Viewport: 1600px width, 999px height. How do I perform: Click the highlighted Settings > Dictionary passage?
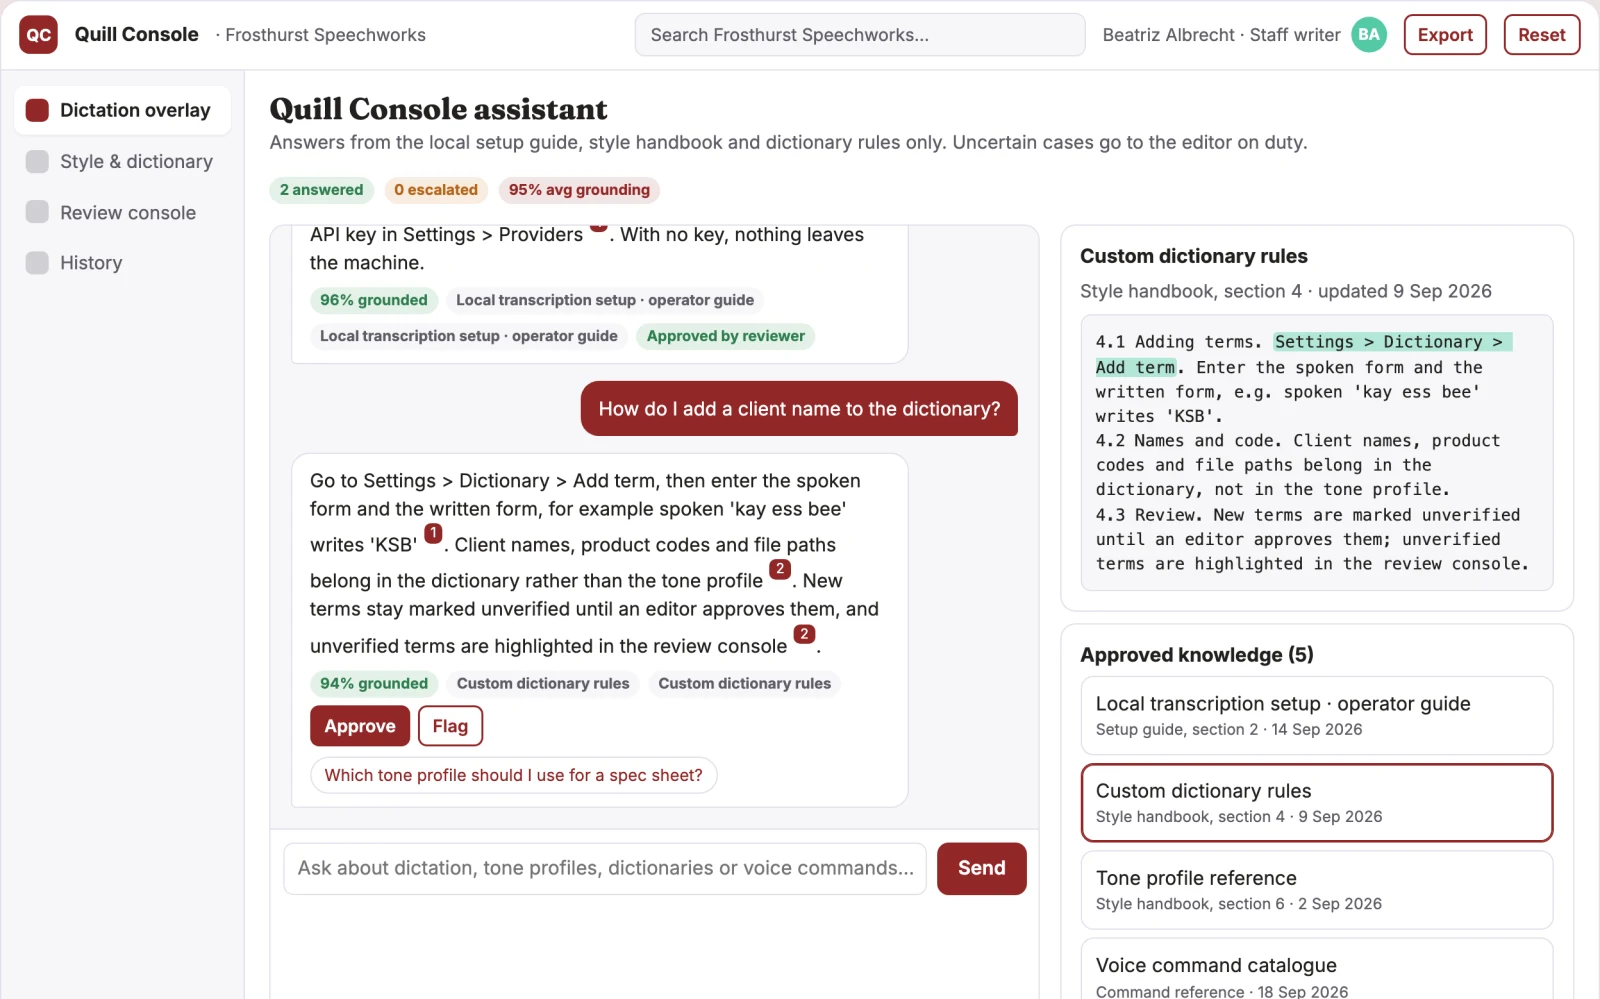[1392, 342]
